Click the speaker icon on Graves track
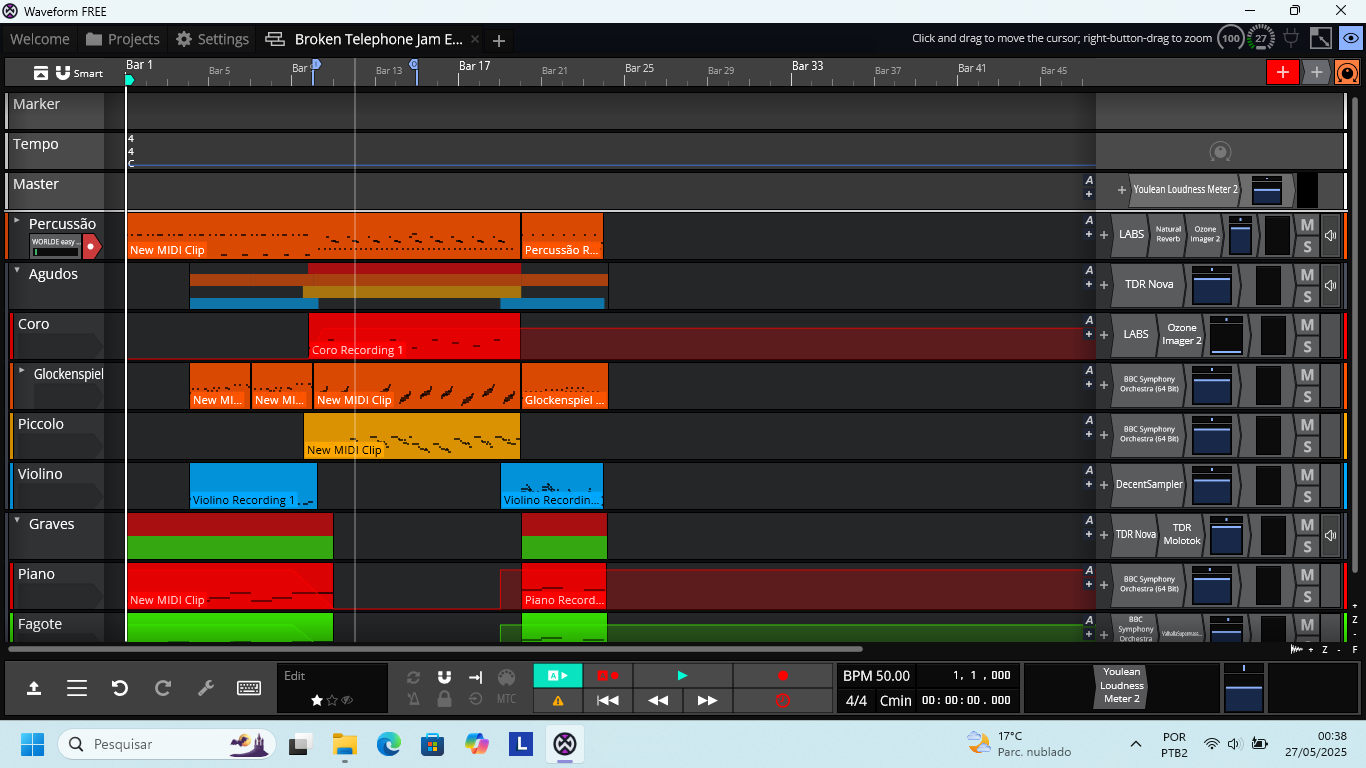Viewport: 1366px width, 768px height. coord(1331,535)
